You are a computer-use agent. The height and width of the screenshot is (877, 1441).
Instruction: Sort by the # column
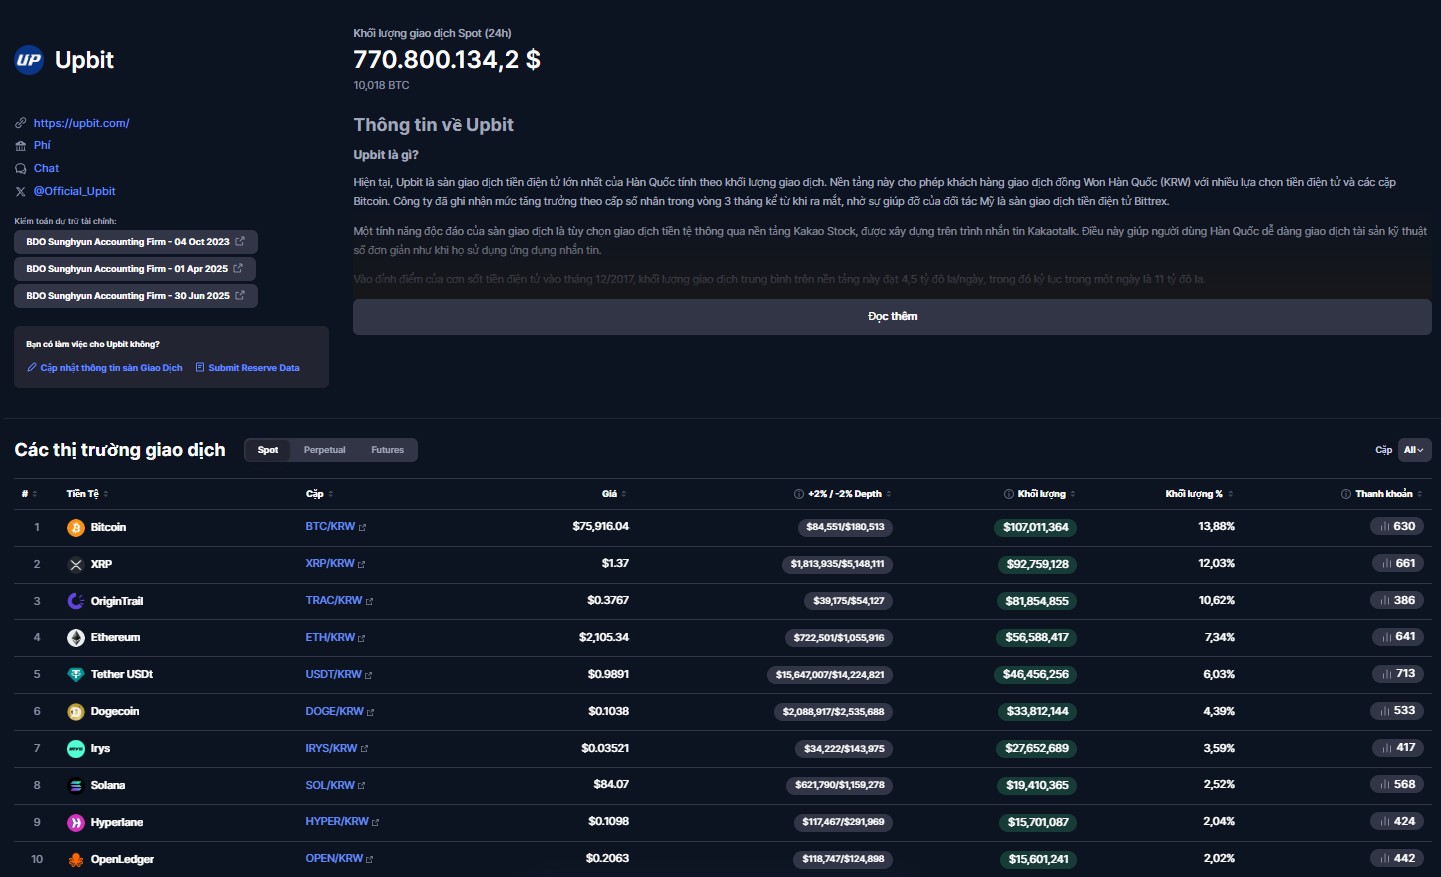[29, 494]
